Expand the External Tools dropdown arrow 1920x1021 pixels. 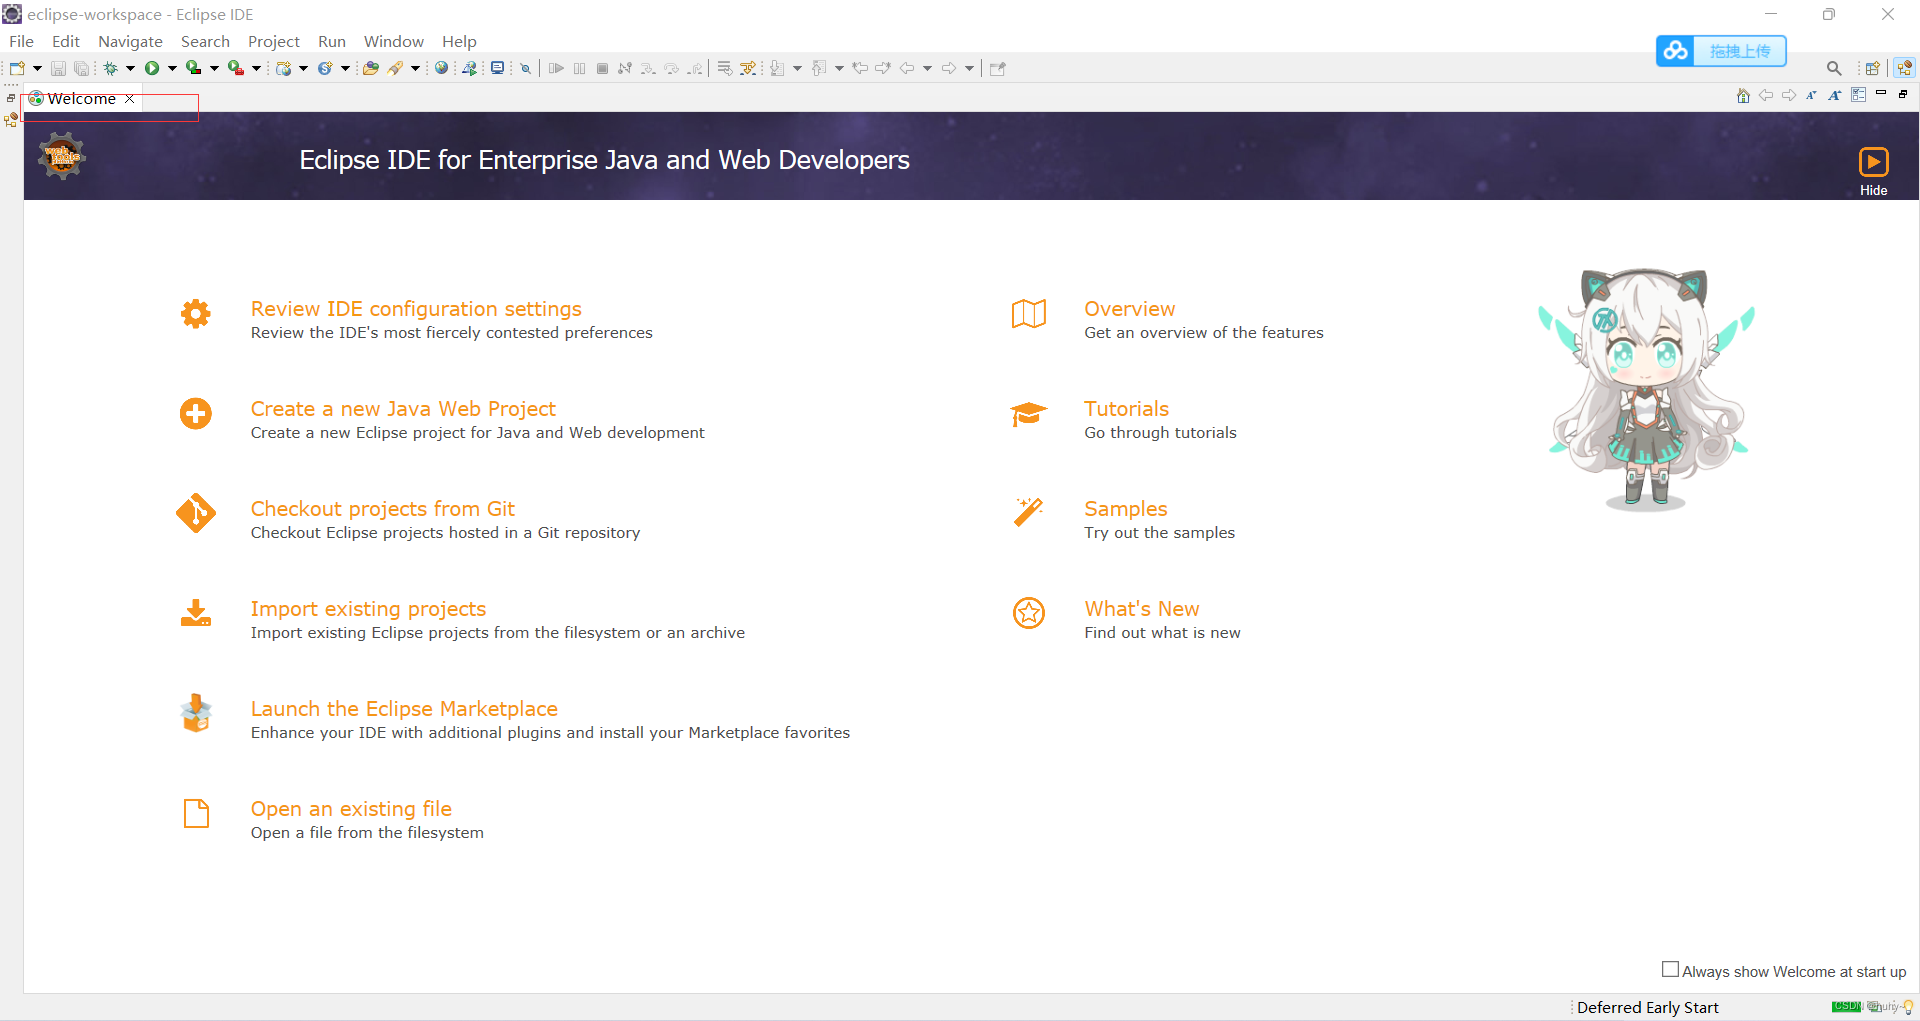[256, 68]
